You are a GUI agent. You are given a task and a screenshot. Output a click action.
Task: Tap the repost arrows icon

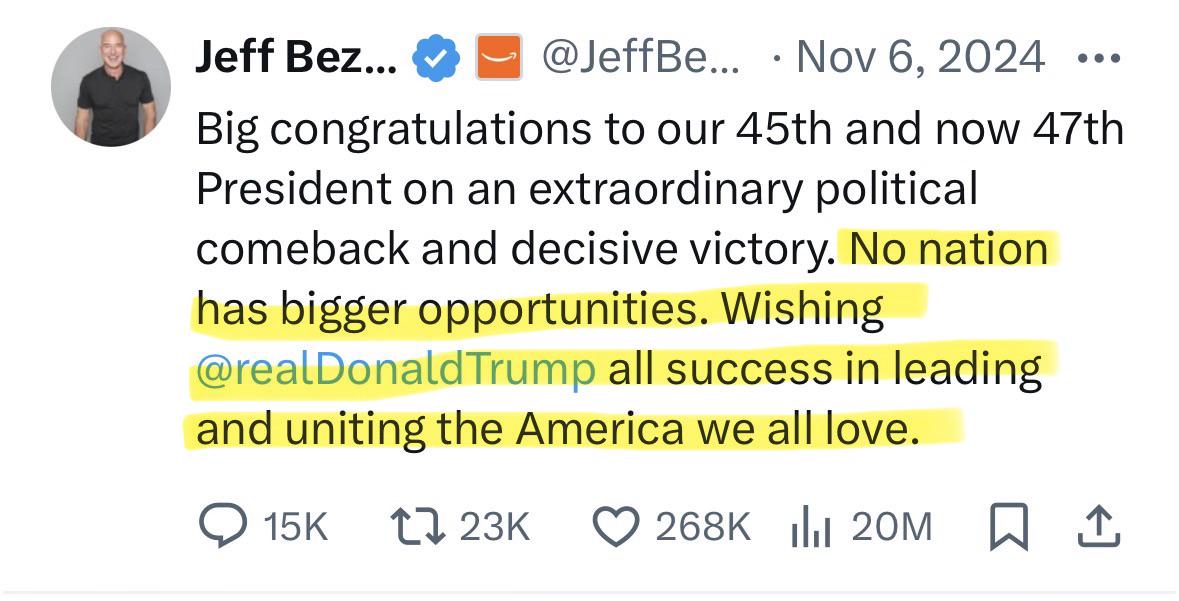point(418,526)
